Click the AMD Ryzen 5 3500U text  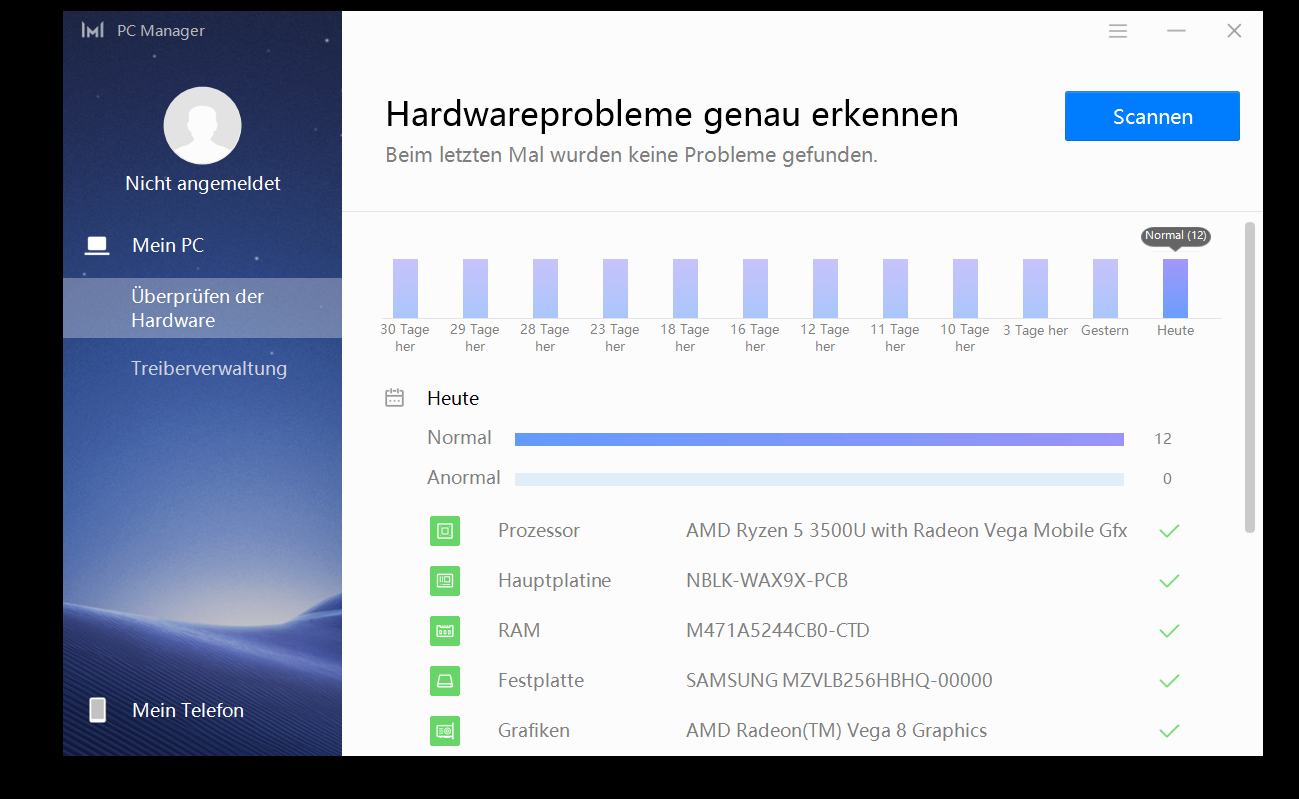pos(907,531)
